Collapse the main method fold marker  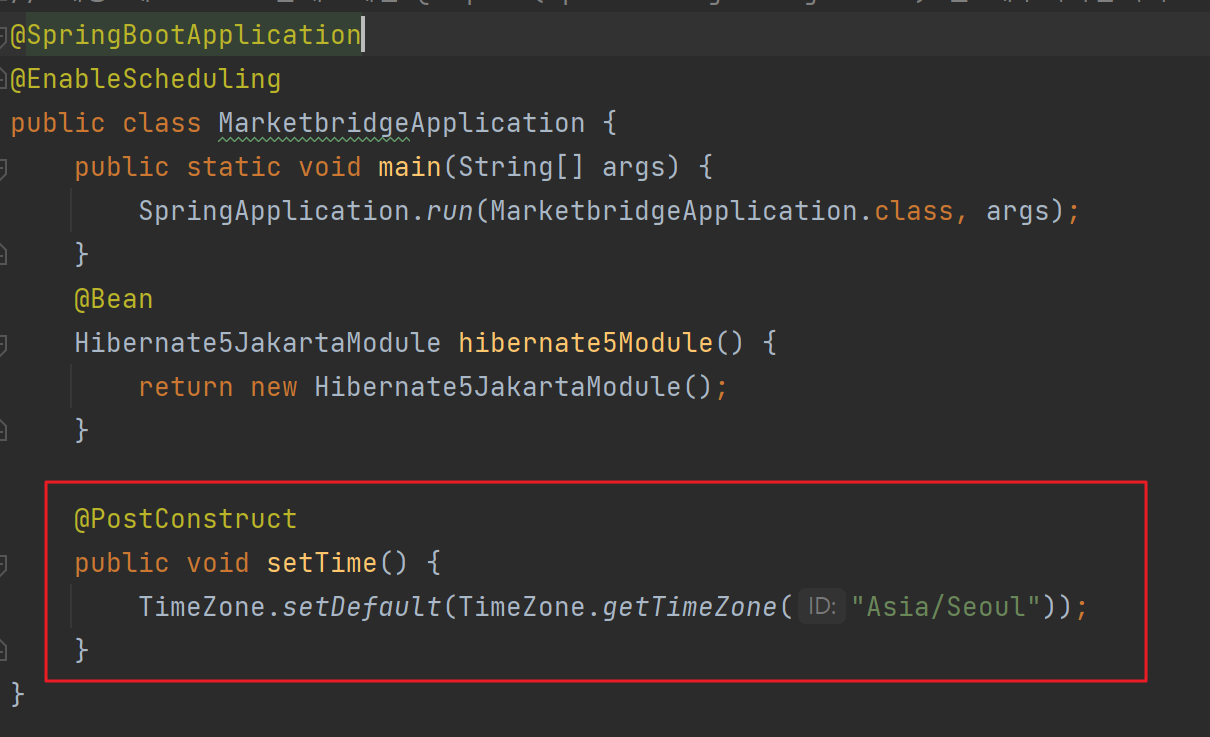(x=3, y=169)
